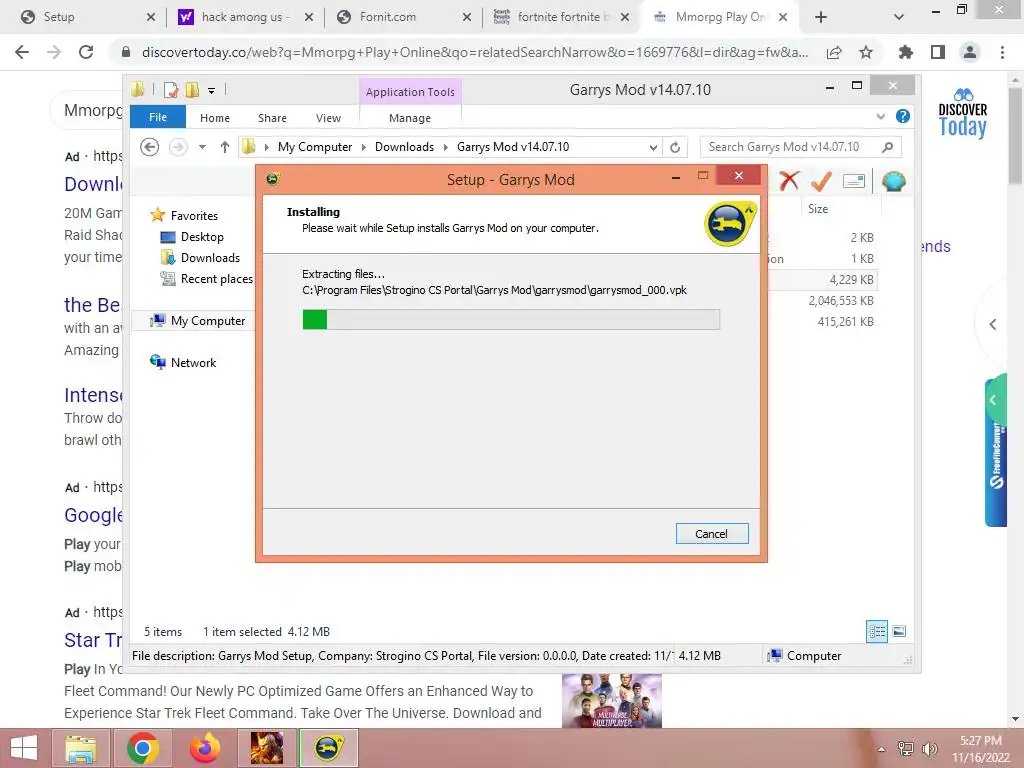This screenshot has height=768, width=1024.
Task: Click the rename box toolbar icon
Action: tap(854, 181)
